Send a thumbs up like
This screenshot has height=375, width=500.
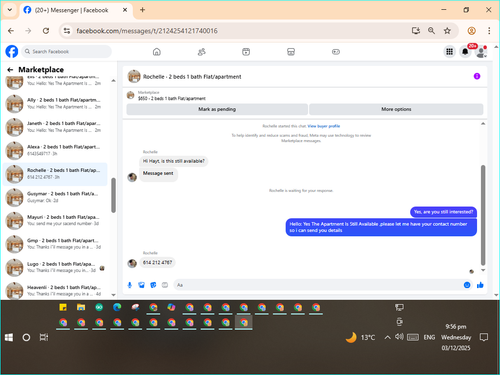[480, 285]
